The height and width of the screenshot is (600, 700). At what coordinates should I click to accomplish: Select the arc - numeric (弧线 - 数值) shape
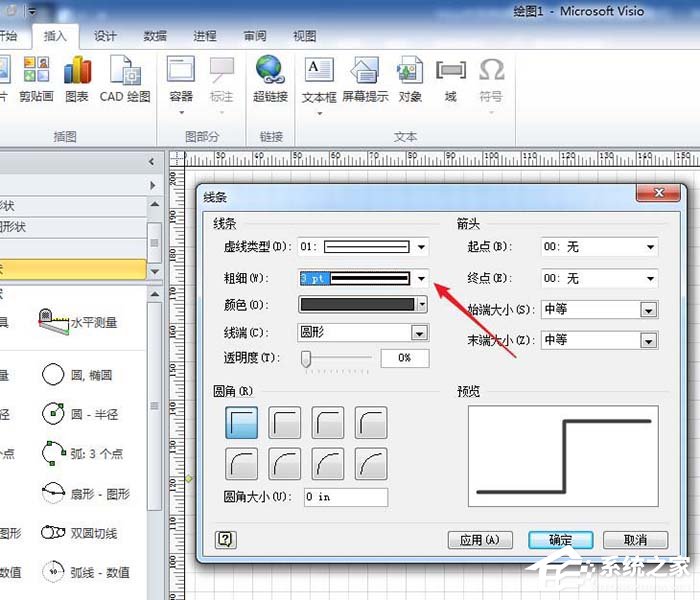[x=86, y=571]
